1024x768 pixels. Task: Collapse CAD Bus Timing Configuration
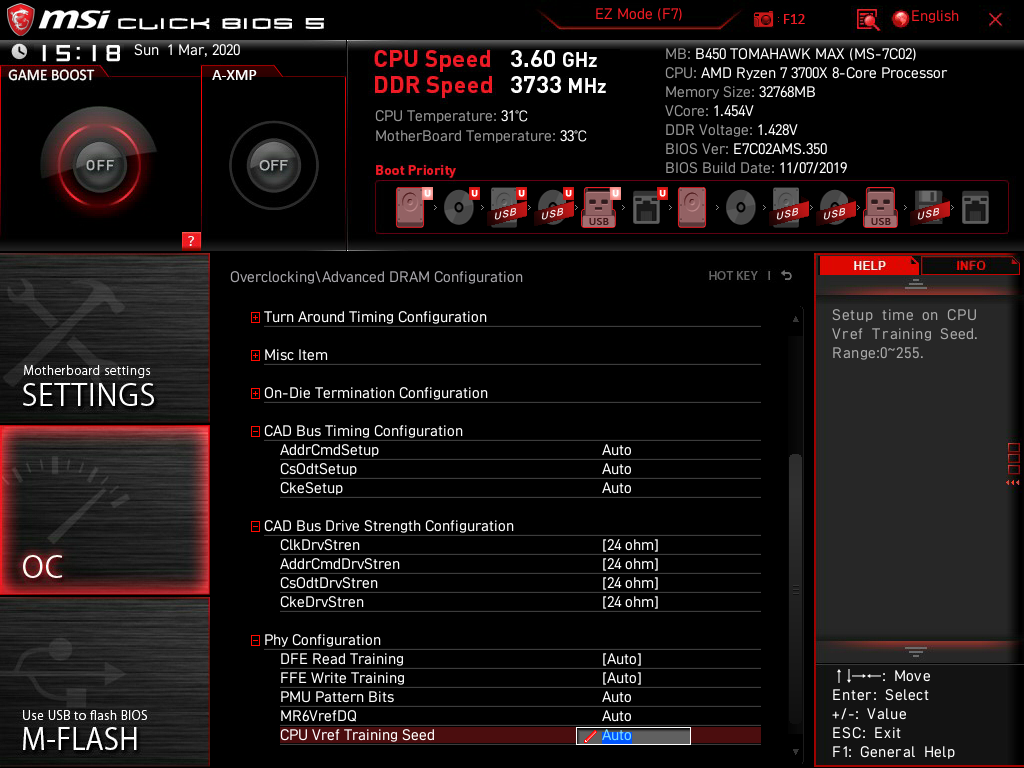tap(255, 431)
